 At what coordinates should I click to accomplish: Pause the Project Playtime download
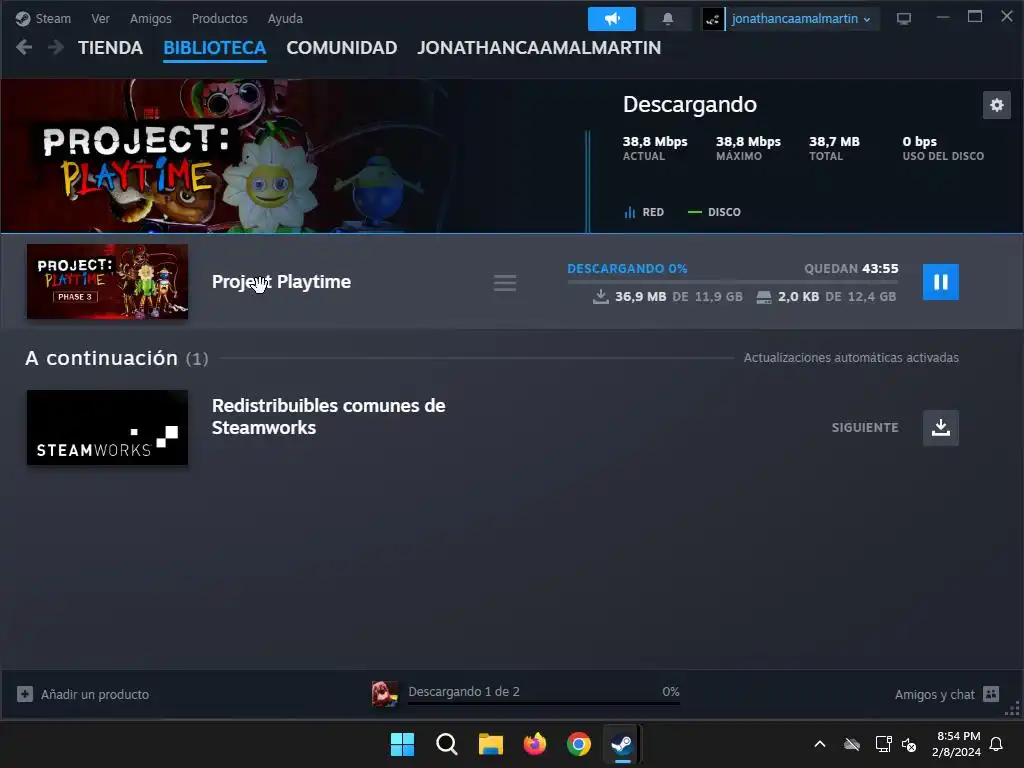tap(940, 282)
